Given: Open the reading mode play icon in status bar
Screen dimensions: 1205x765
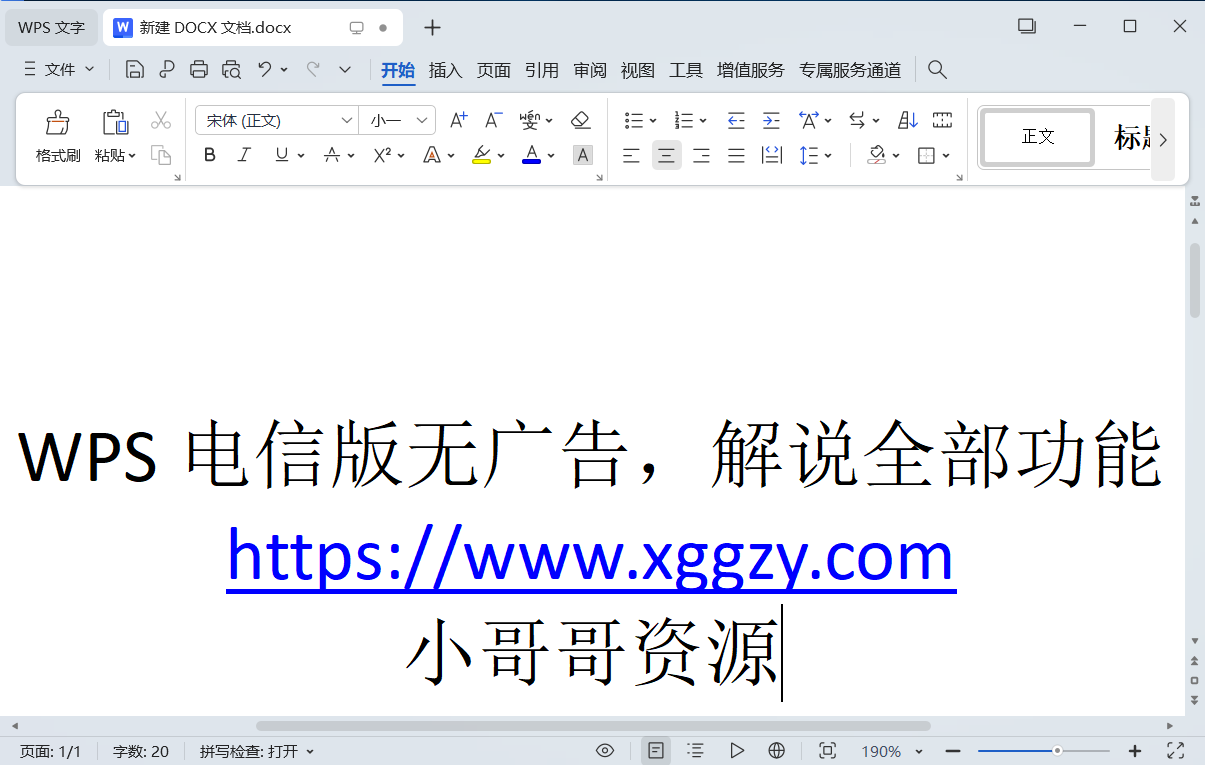Looking at the screenshot, I should point(737,751).
